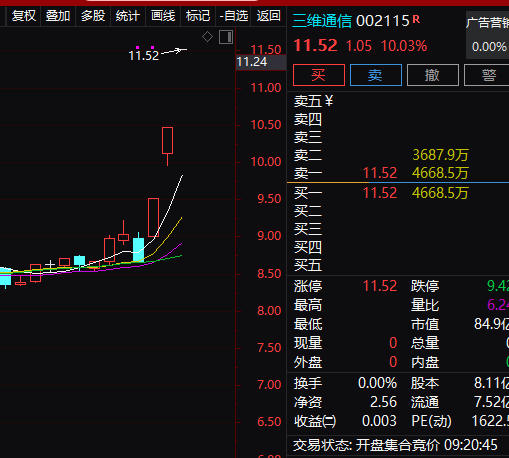
Task: Click the stock name 三维通信
Action: coord(322,21)
